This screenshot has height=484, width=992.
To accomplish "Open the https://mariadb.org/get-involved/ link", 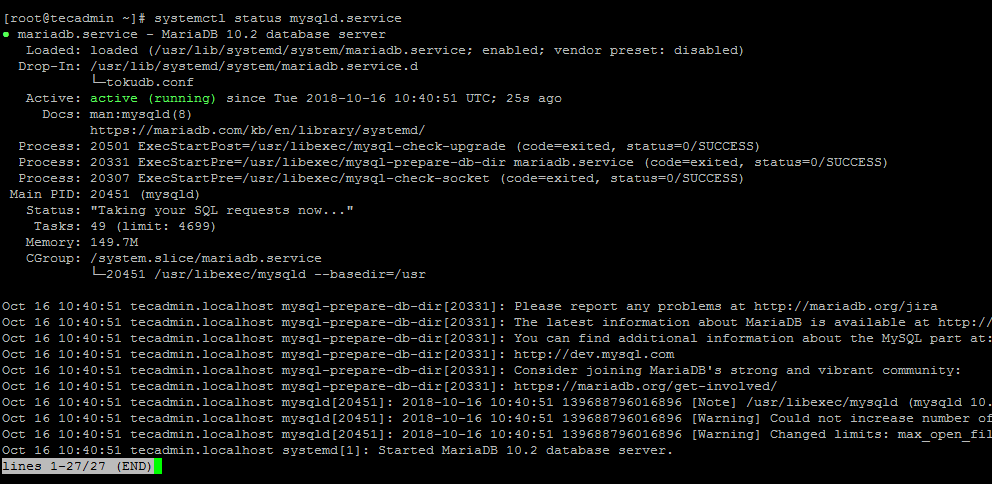I will pos(645,387).
